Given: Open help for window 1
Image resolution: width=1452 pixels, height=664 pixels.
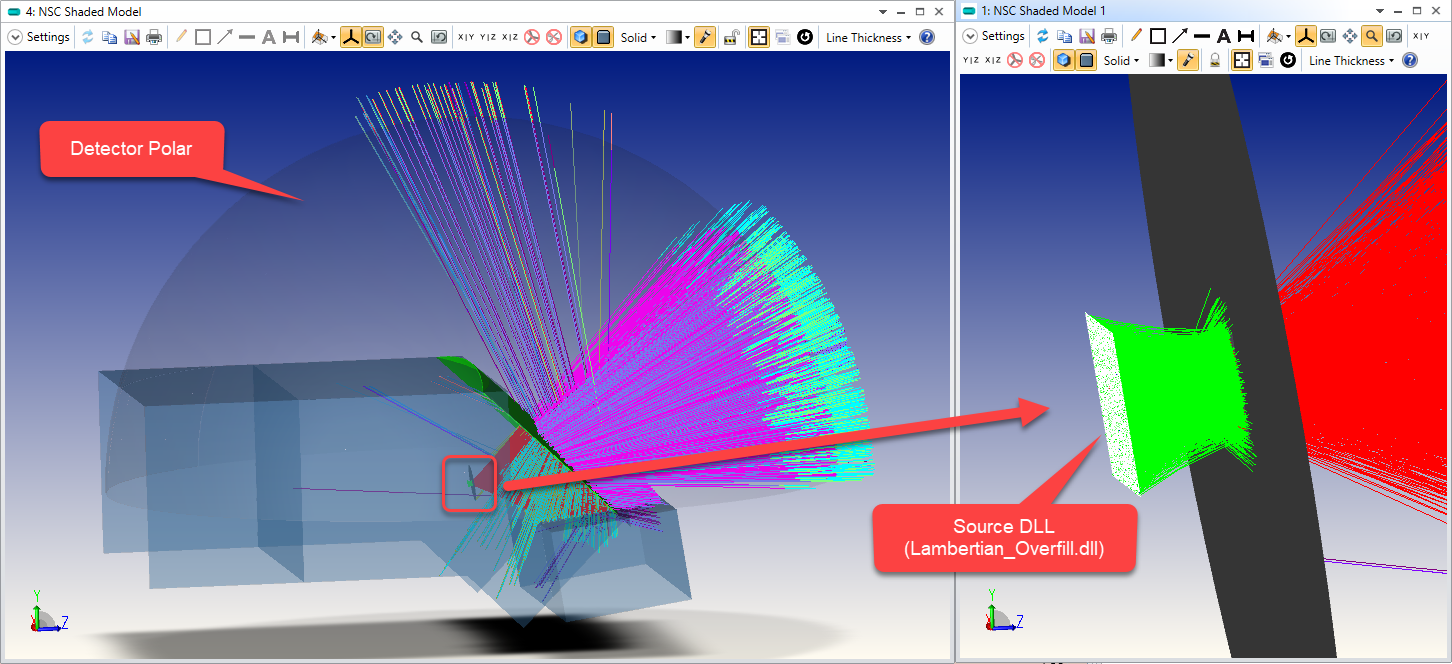Looking at the screenshot, I should pos(1410,60).
